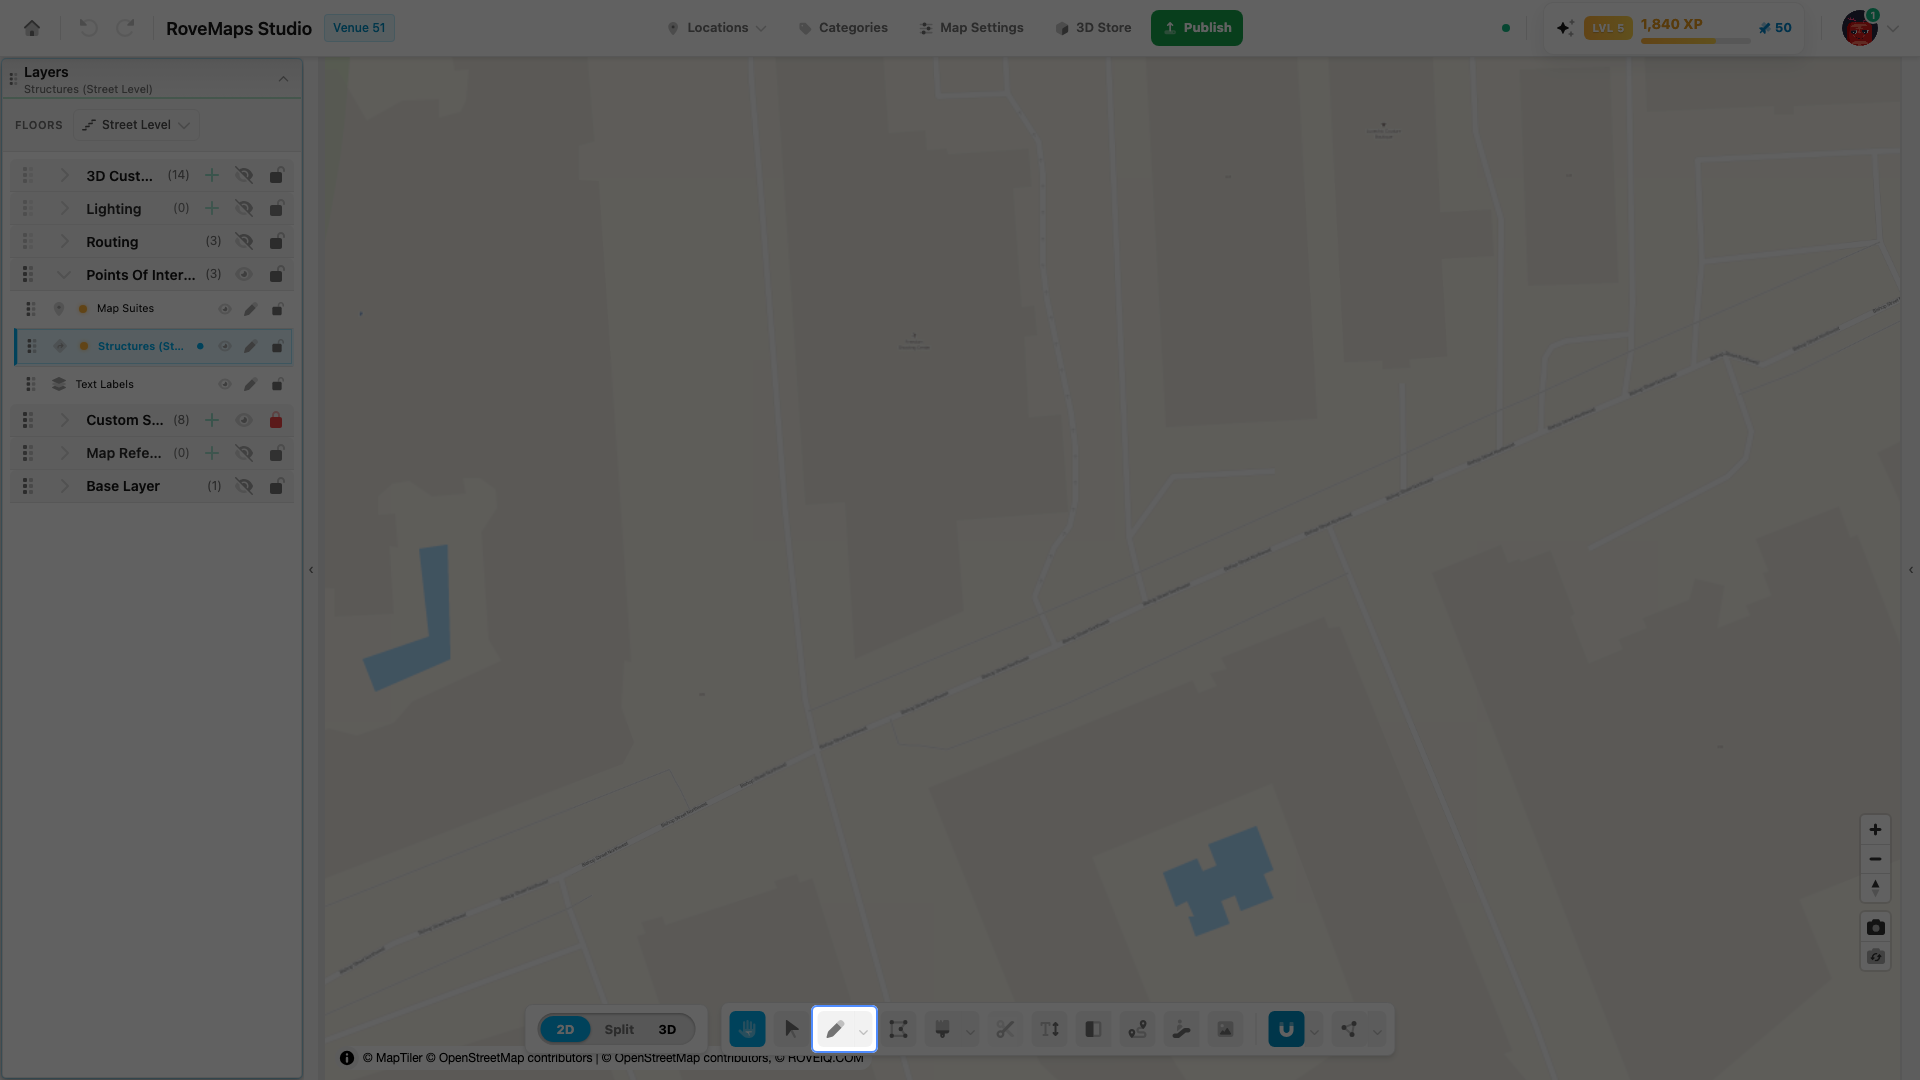Hide the Text Labels layer
The image size is (1920, 1080).
click(225, 384)
